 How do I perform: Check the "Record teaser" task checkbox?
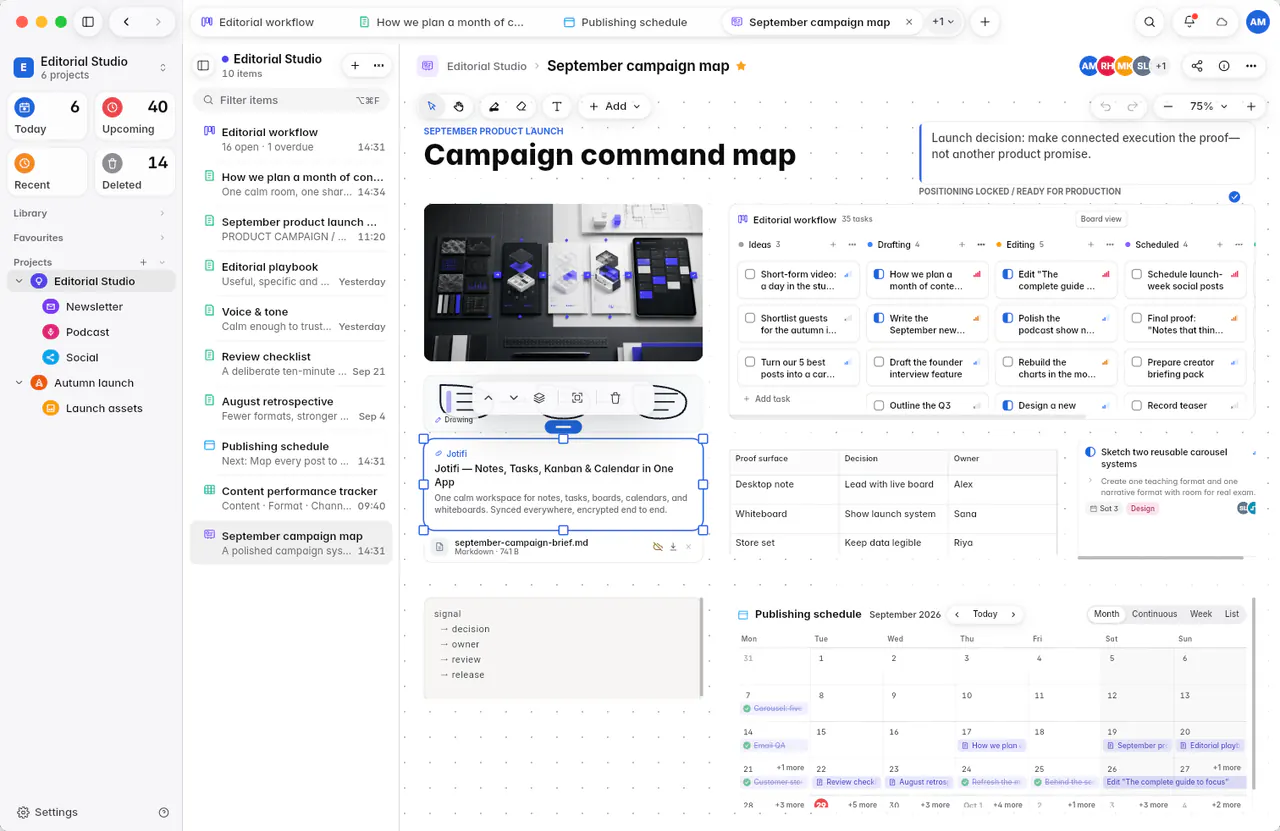1136,406
